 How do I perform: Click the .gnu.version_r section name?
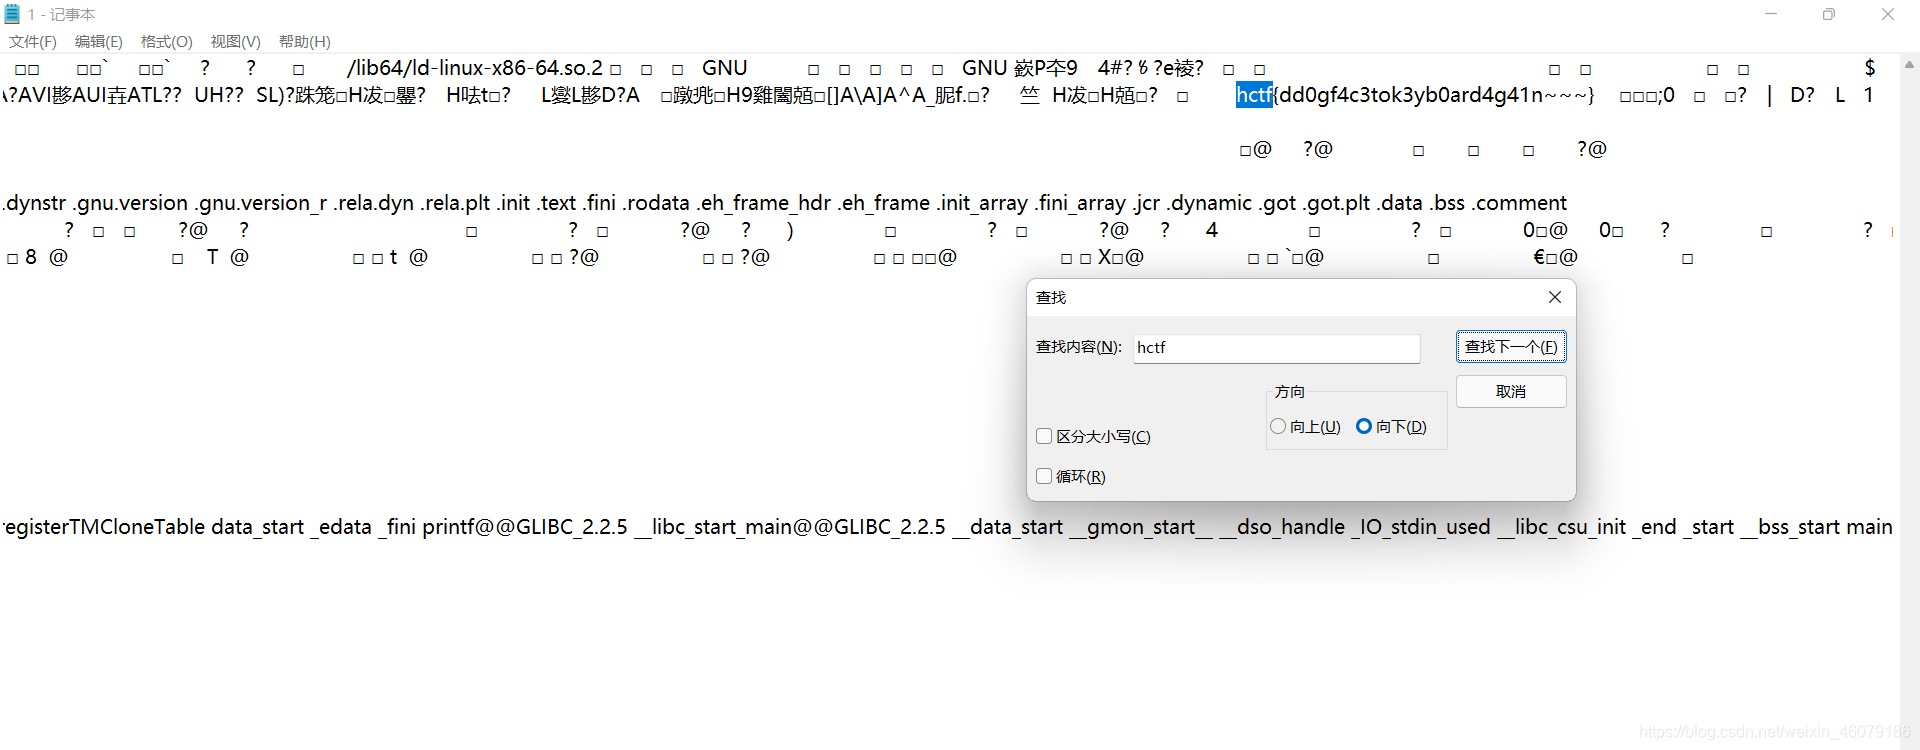pyautogui.click(x=261, y=203)
